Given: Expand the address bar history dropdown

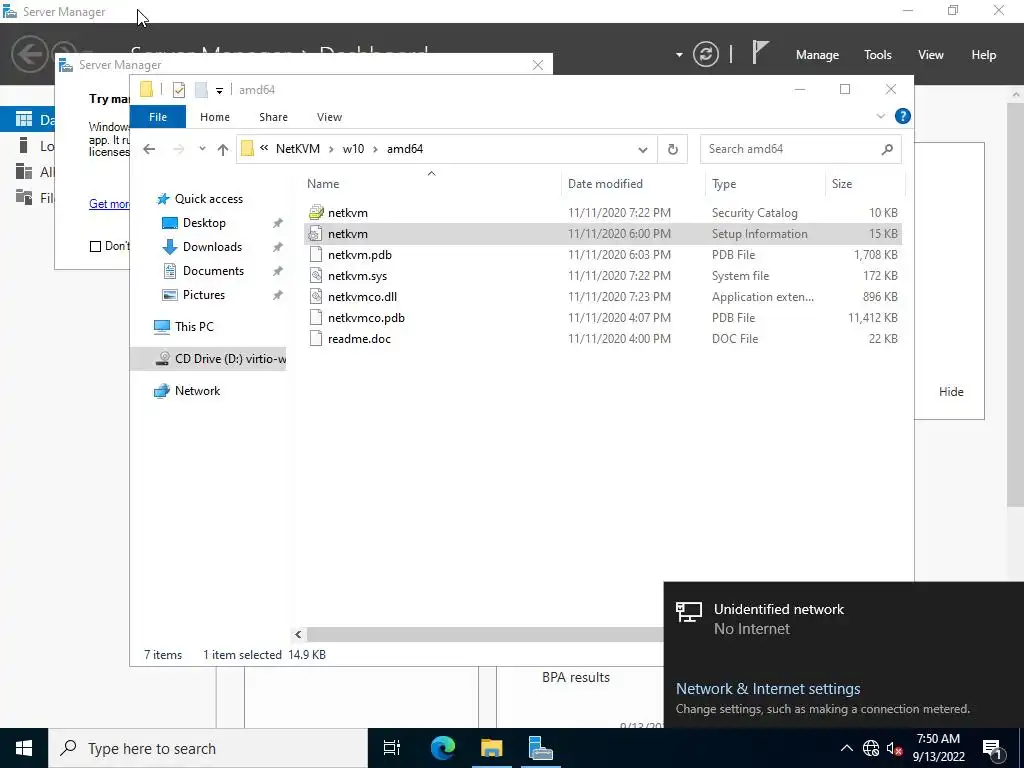Looking at the screenshot, I should (x=643, y=150).
